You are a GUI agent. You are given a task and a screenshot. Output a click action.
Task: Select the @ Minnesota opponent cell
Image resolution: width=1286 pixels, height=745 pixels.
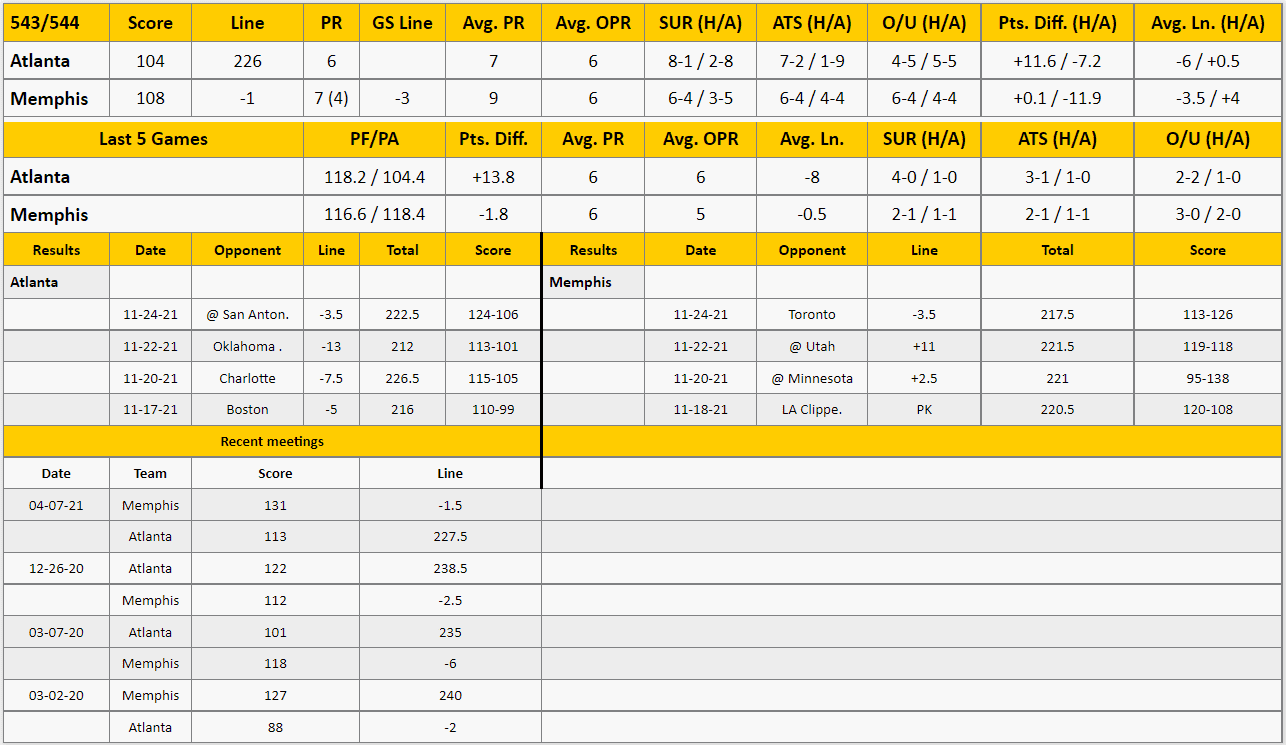click(x=812, y=378)
